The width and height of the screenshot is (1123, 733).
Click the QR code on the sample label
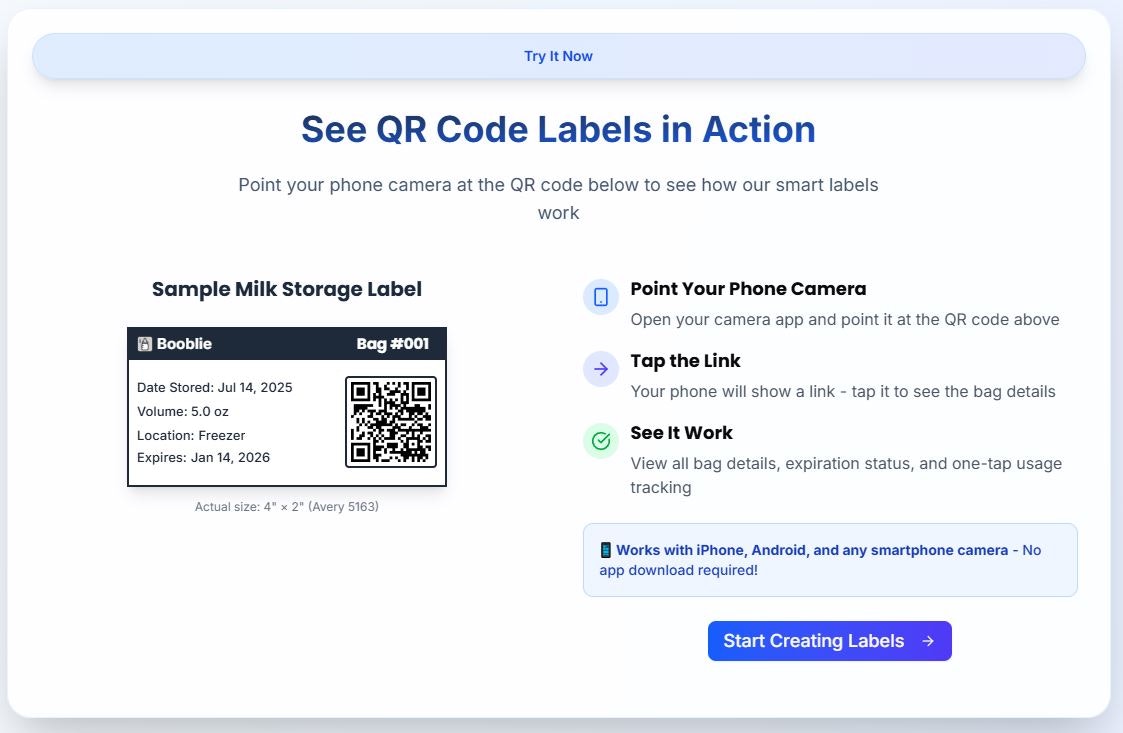pos(391,422)
